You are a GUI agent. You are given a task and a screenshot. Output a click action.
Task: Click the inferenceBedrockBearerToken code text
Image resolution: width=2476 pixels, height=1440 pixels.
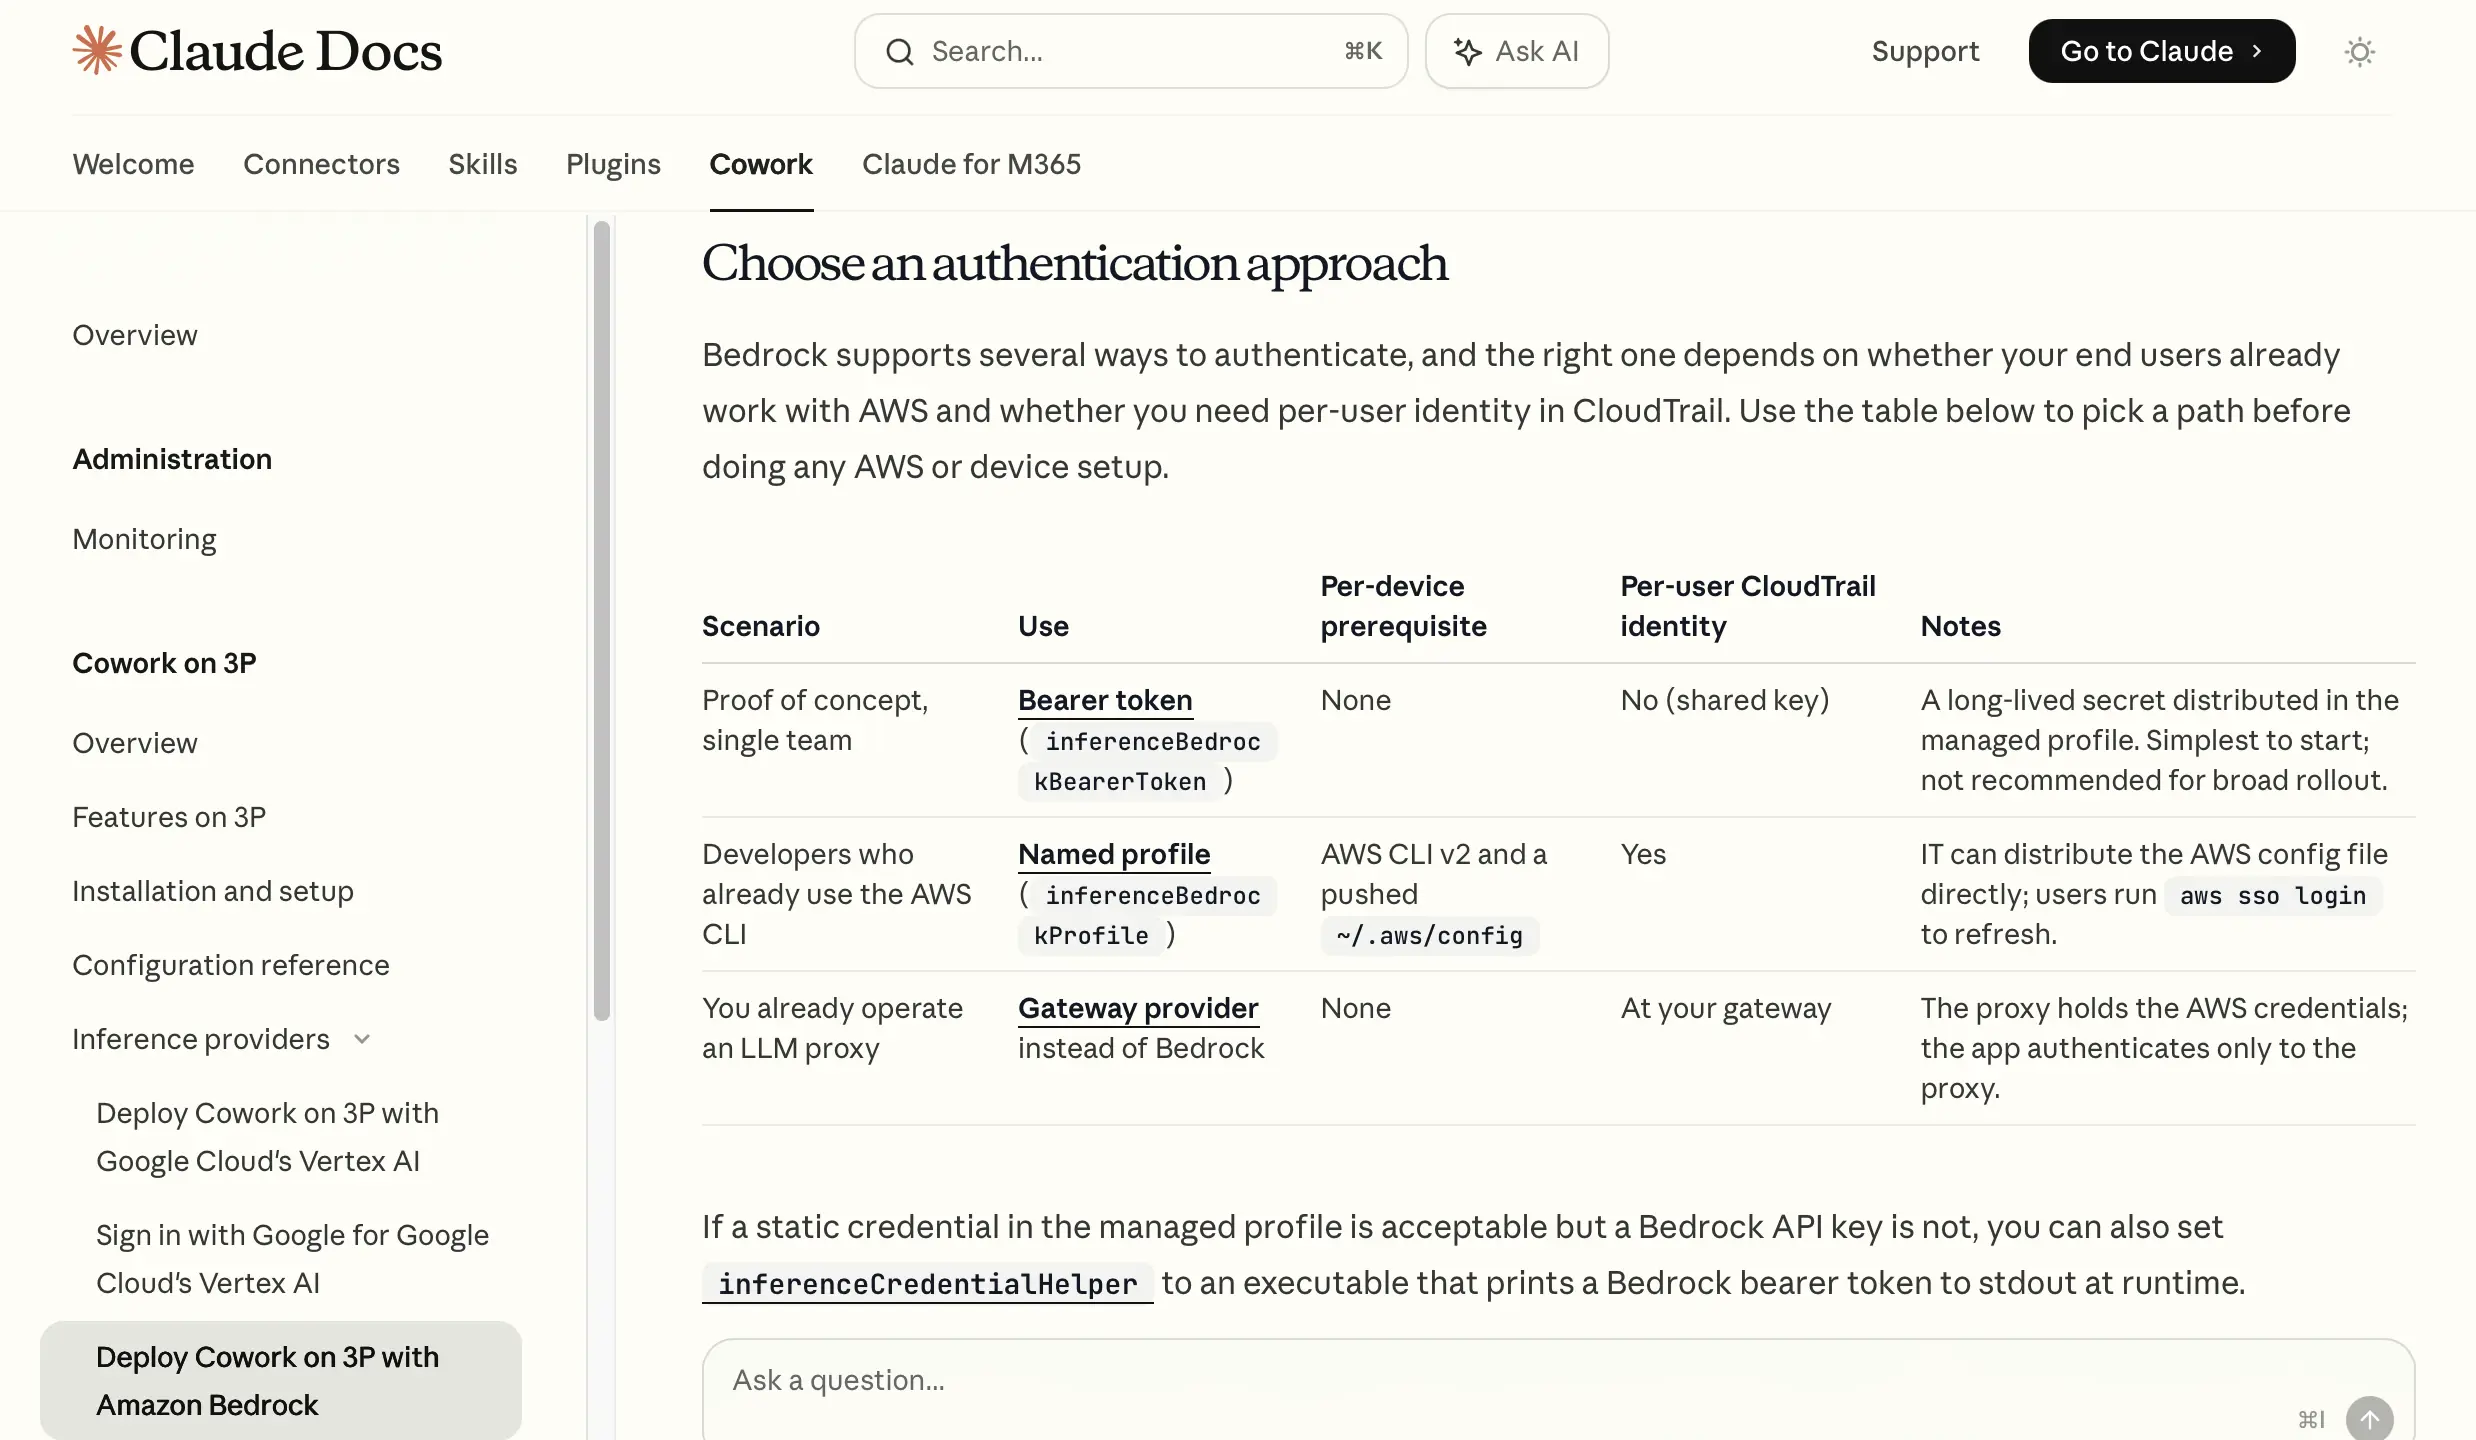[1147, 762]
